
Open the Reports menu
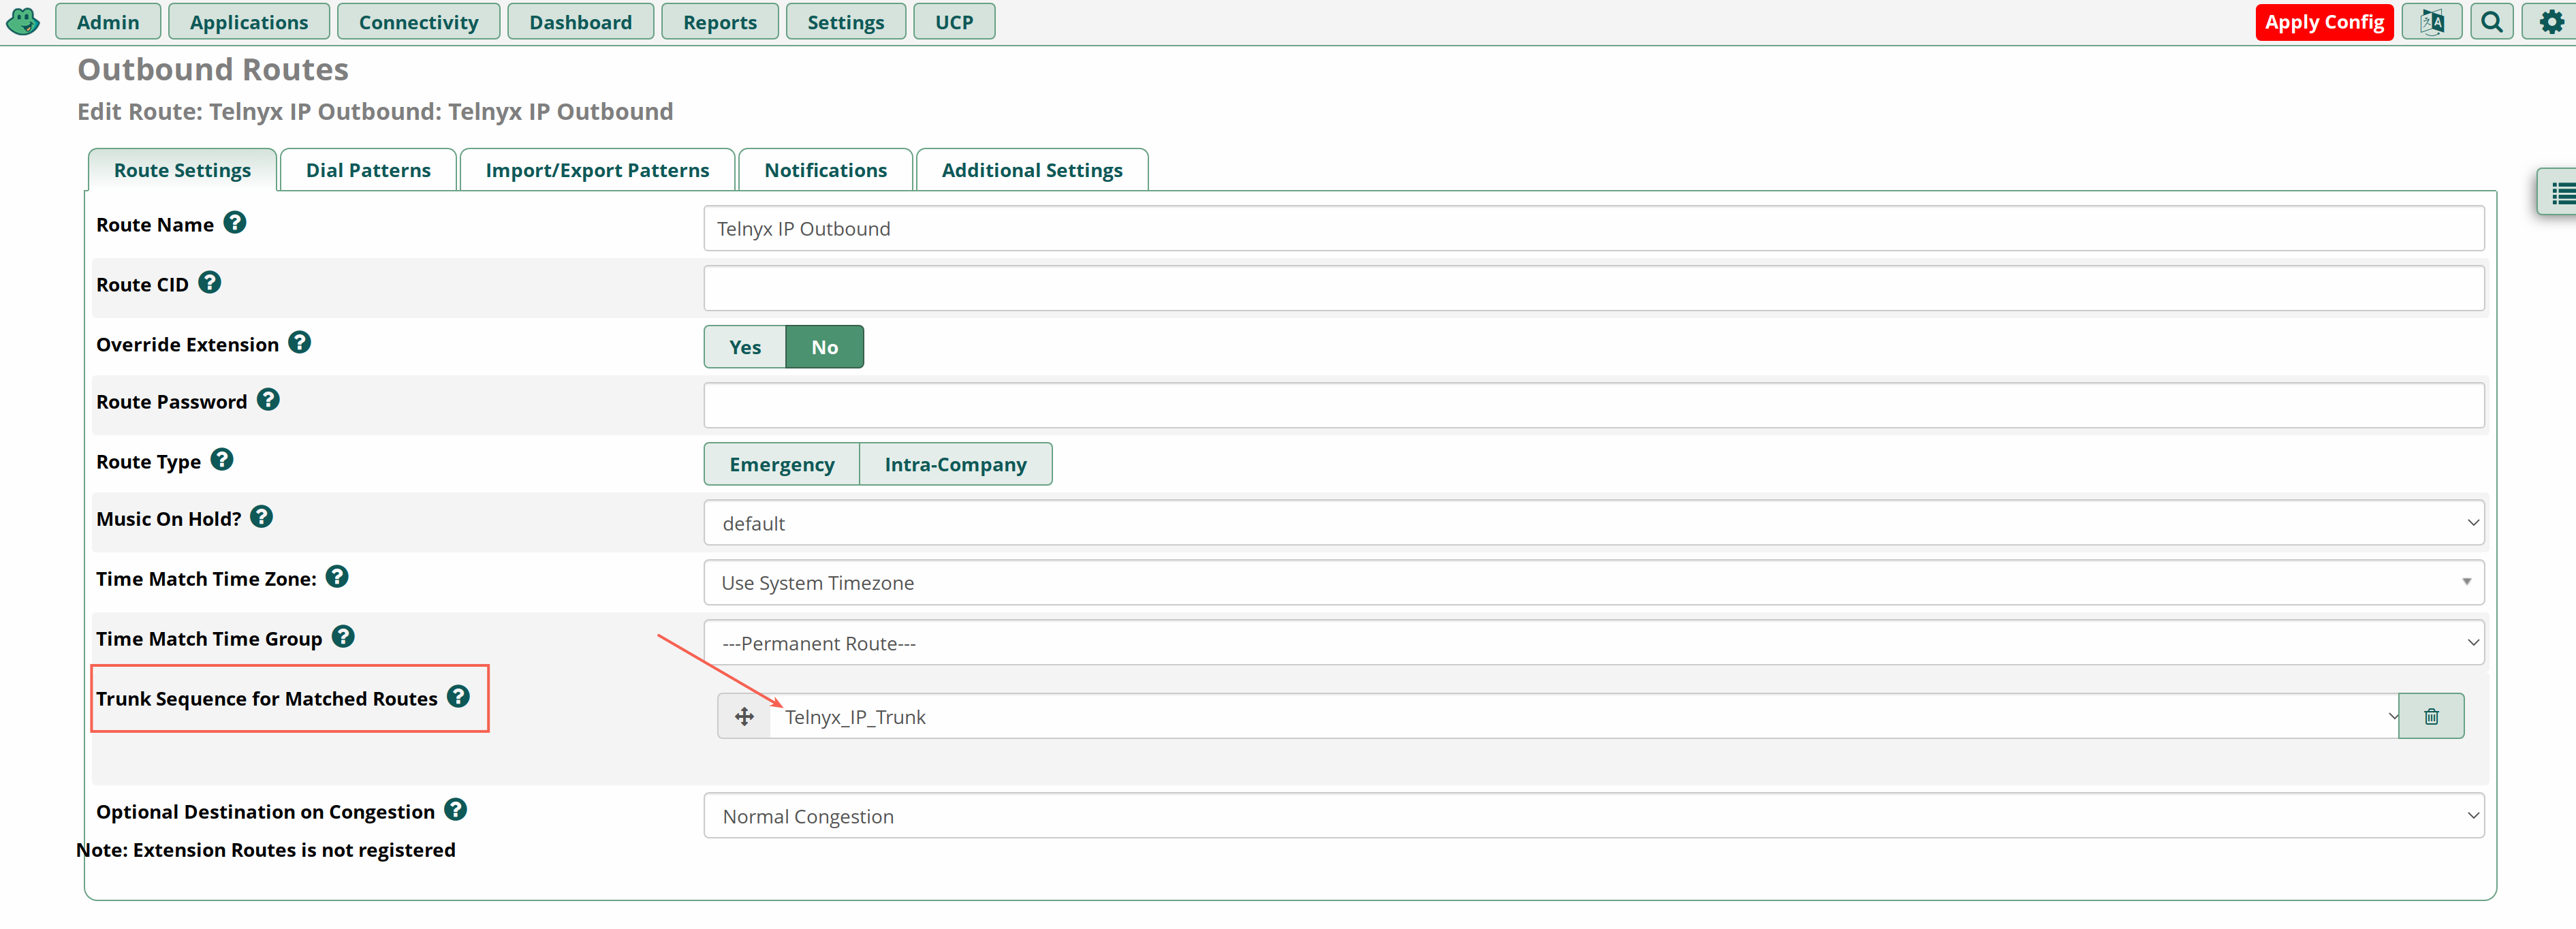720,22
